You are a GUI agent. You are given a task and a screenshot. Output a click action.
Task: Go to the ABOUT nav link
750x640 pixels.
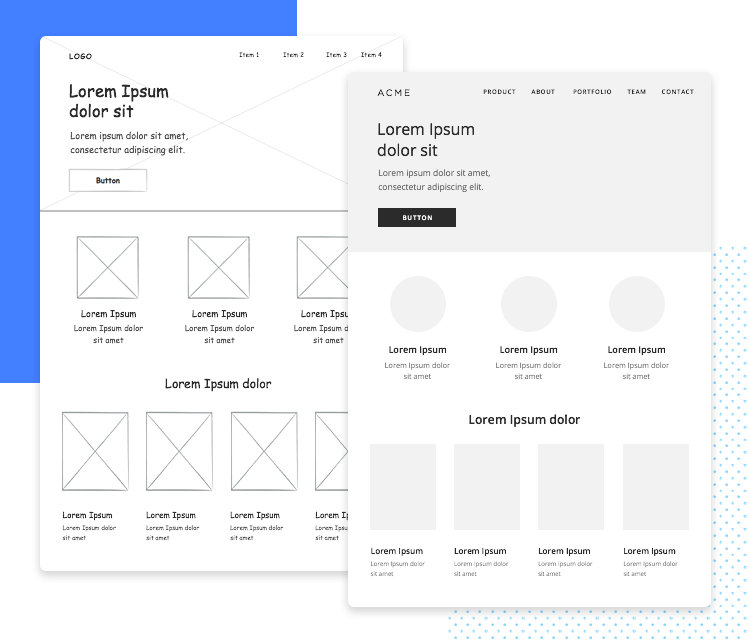pos(543,92)
